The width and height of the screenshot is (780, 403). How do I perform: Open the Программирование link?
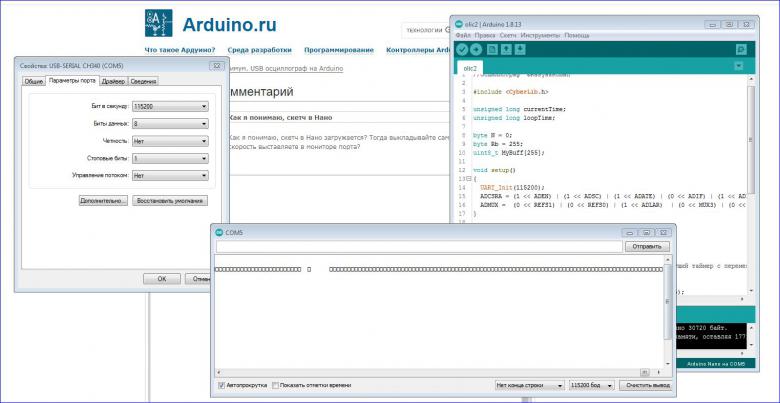tap(339, 50)
